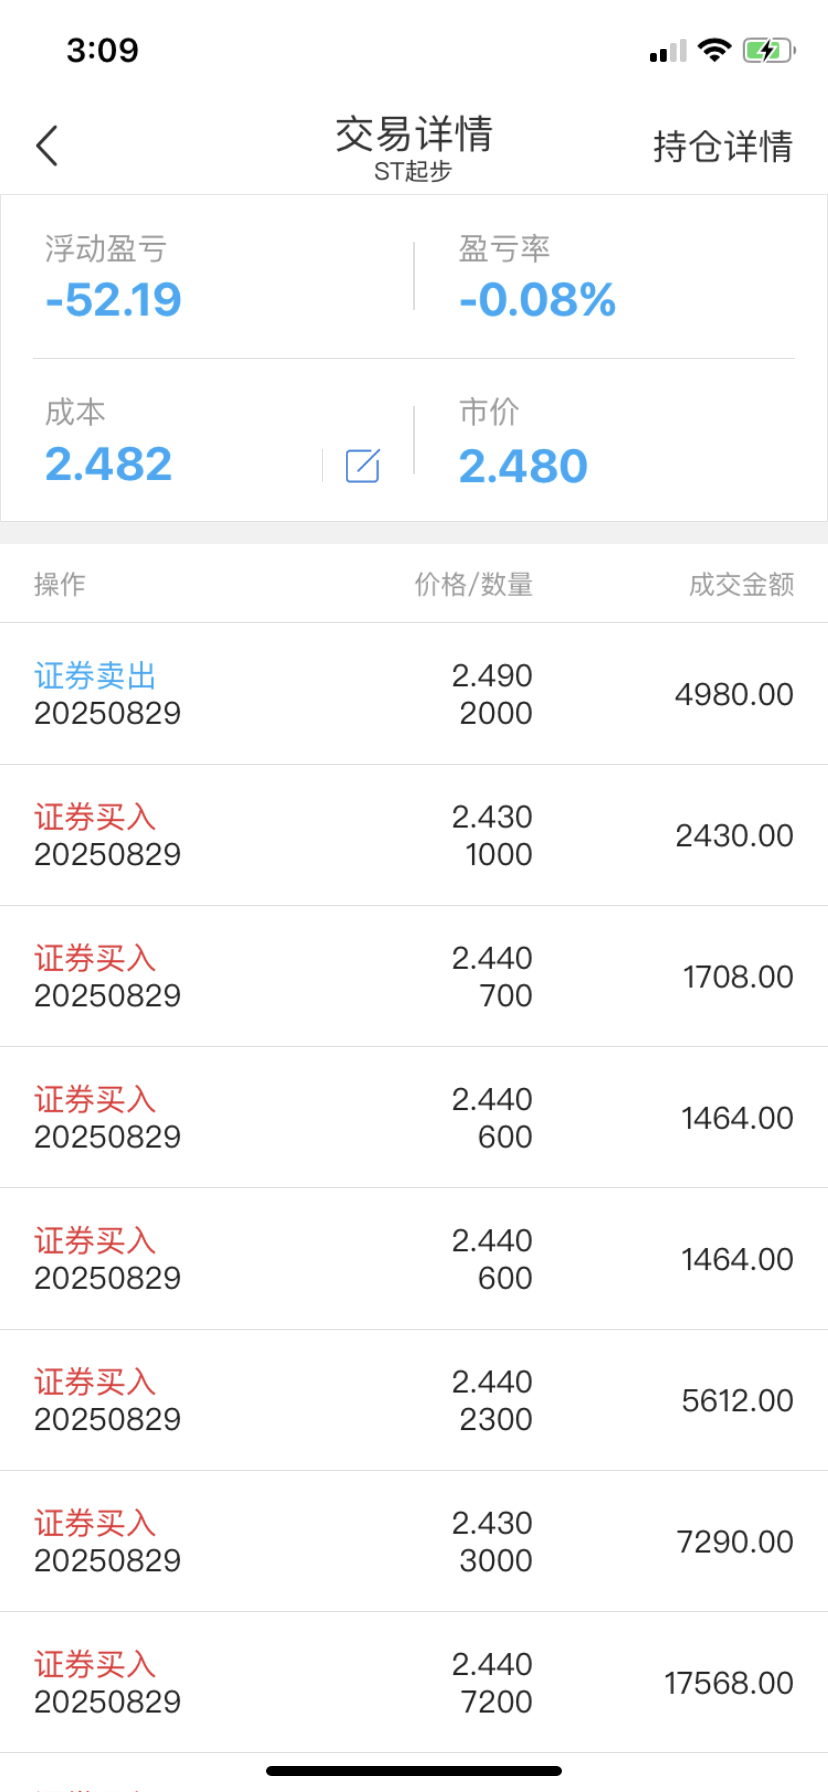Tap the 成交金额 column header

(741, 584)
